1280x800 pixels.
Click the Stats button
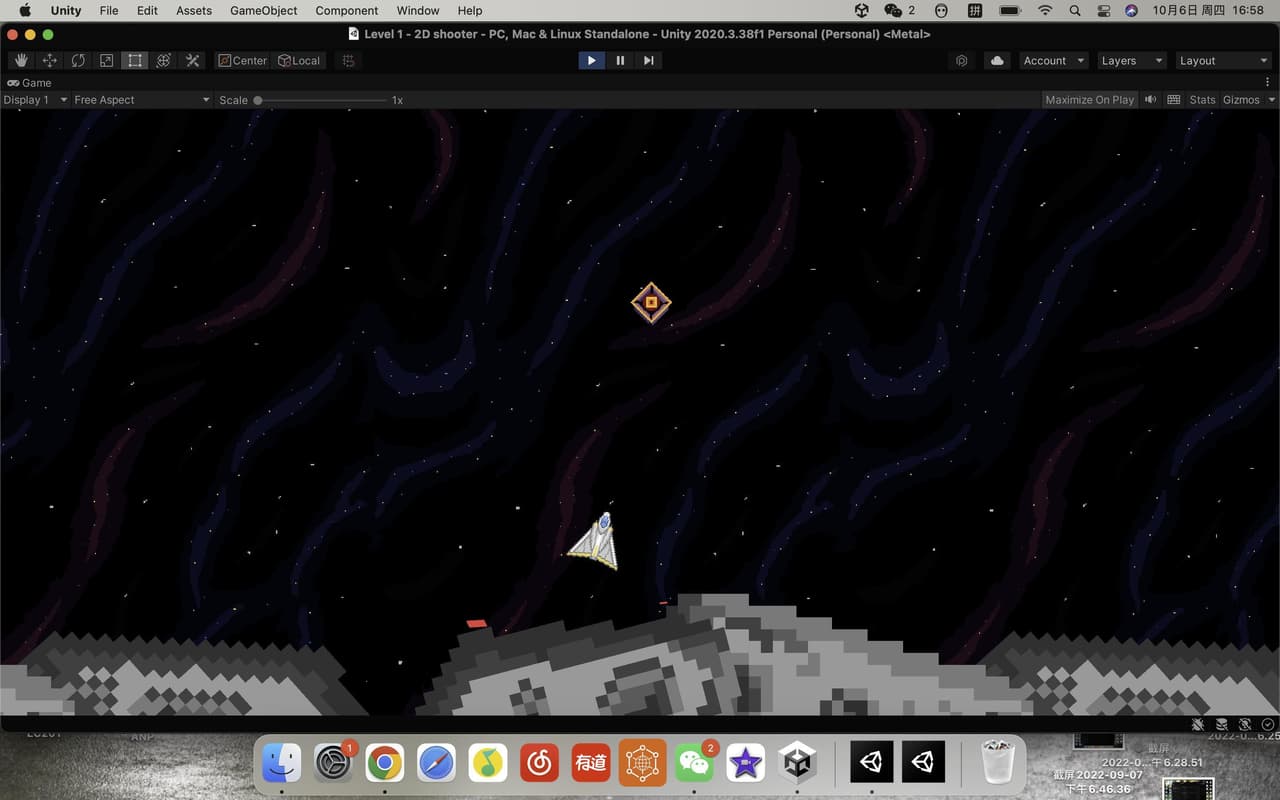point(1202,100)
